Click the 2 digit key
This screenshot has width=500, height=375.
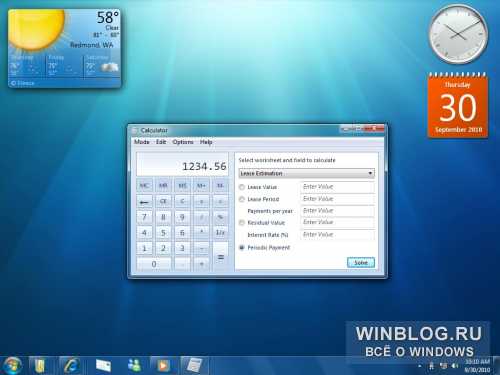point(163,248)
